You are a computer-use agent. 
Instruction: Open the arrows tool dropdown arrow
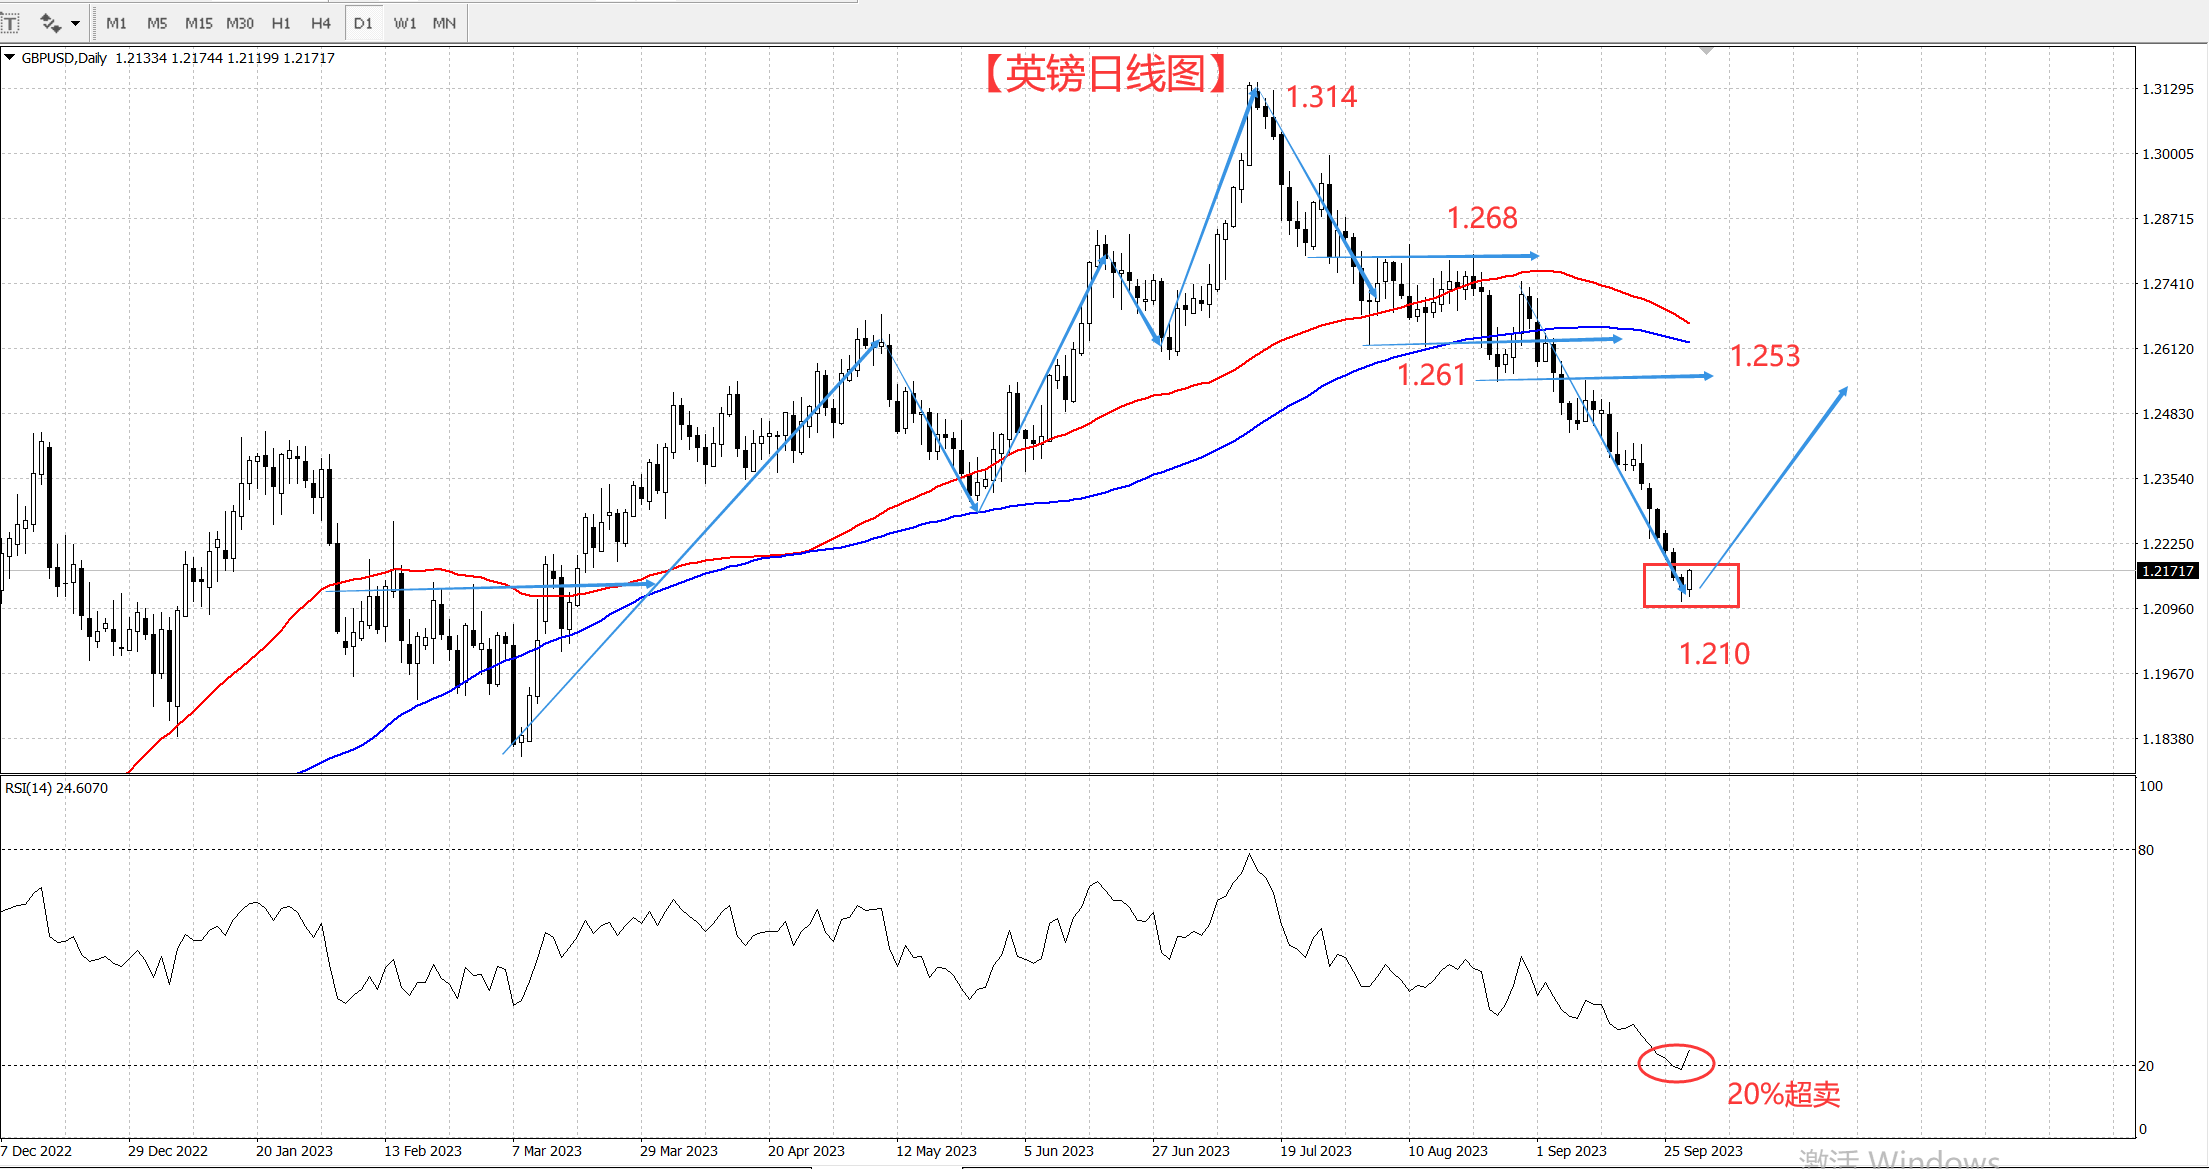[x=76, y=23]
